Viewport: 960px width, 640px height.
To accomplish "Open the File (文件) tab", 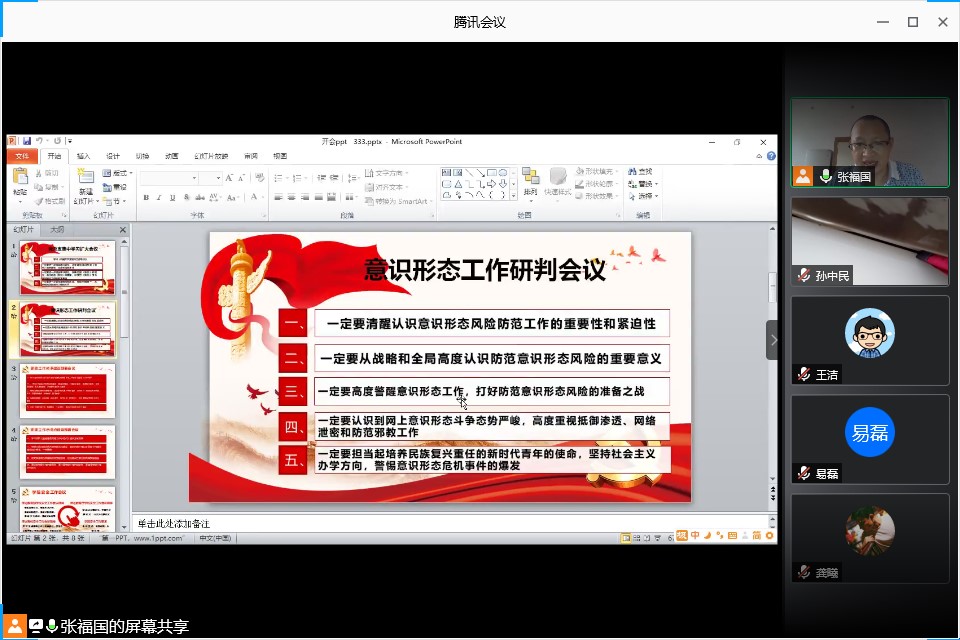I will tap(22, 156).
